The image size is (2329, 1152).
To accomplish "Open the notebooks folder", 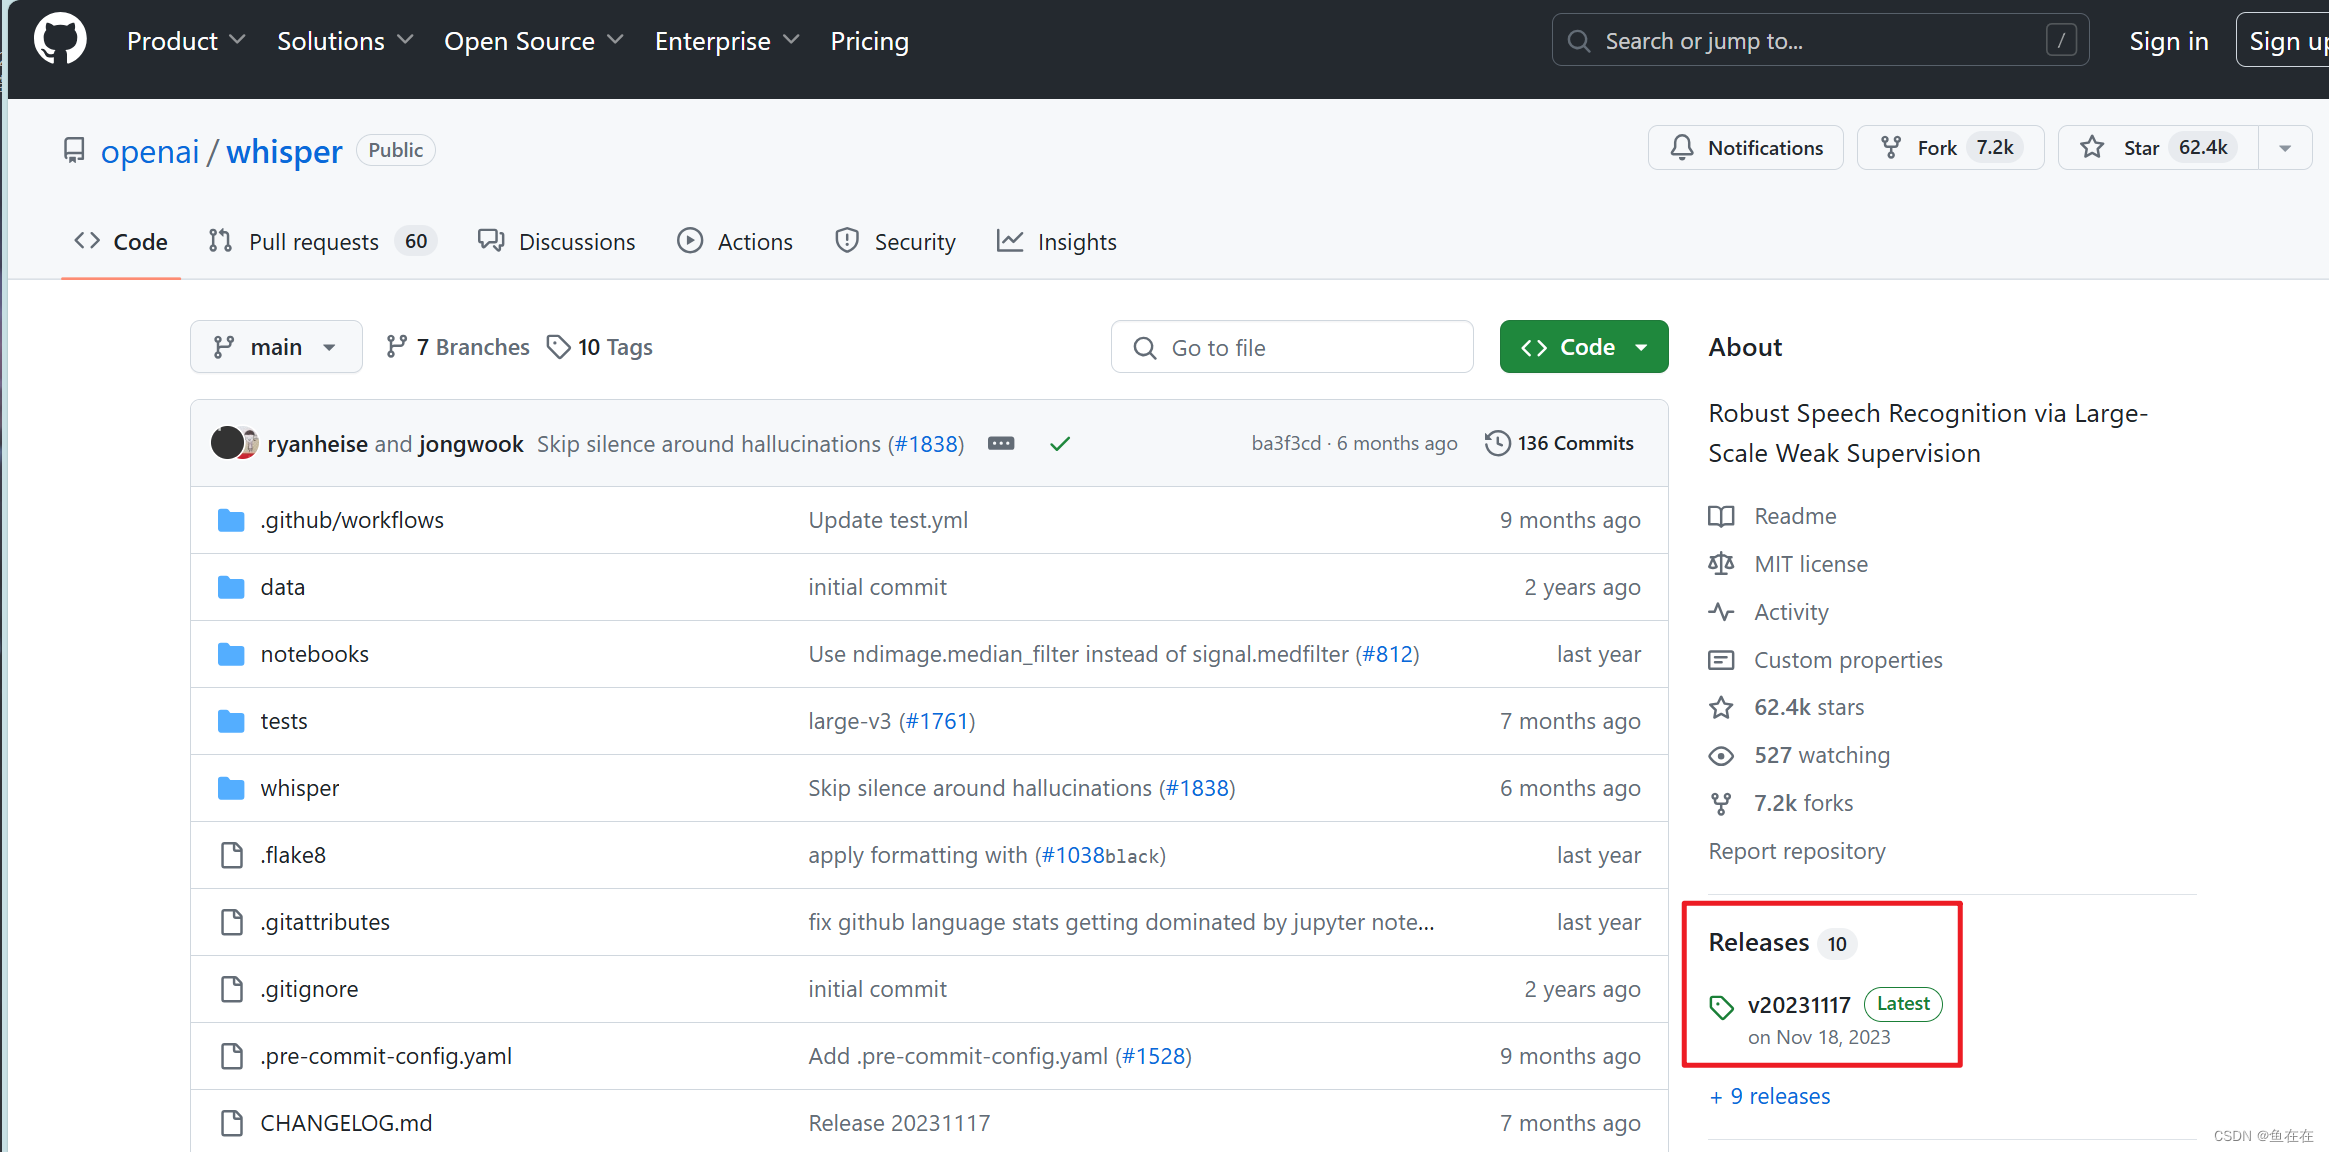I will 315,654.
